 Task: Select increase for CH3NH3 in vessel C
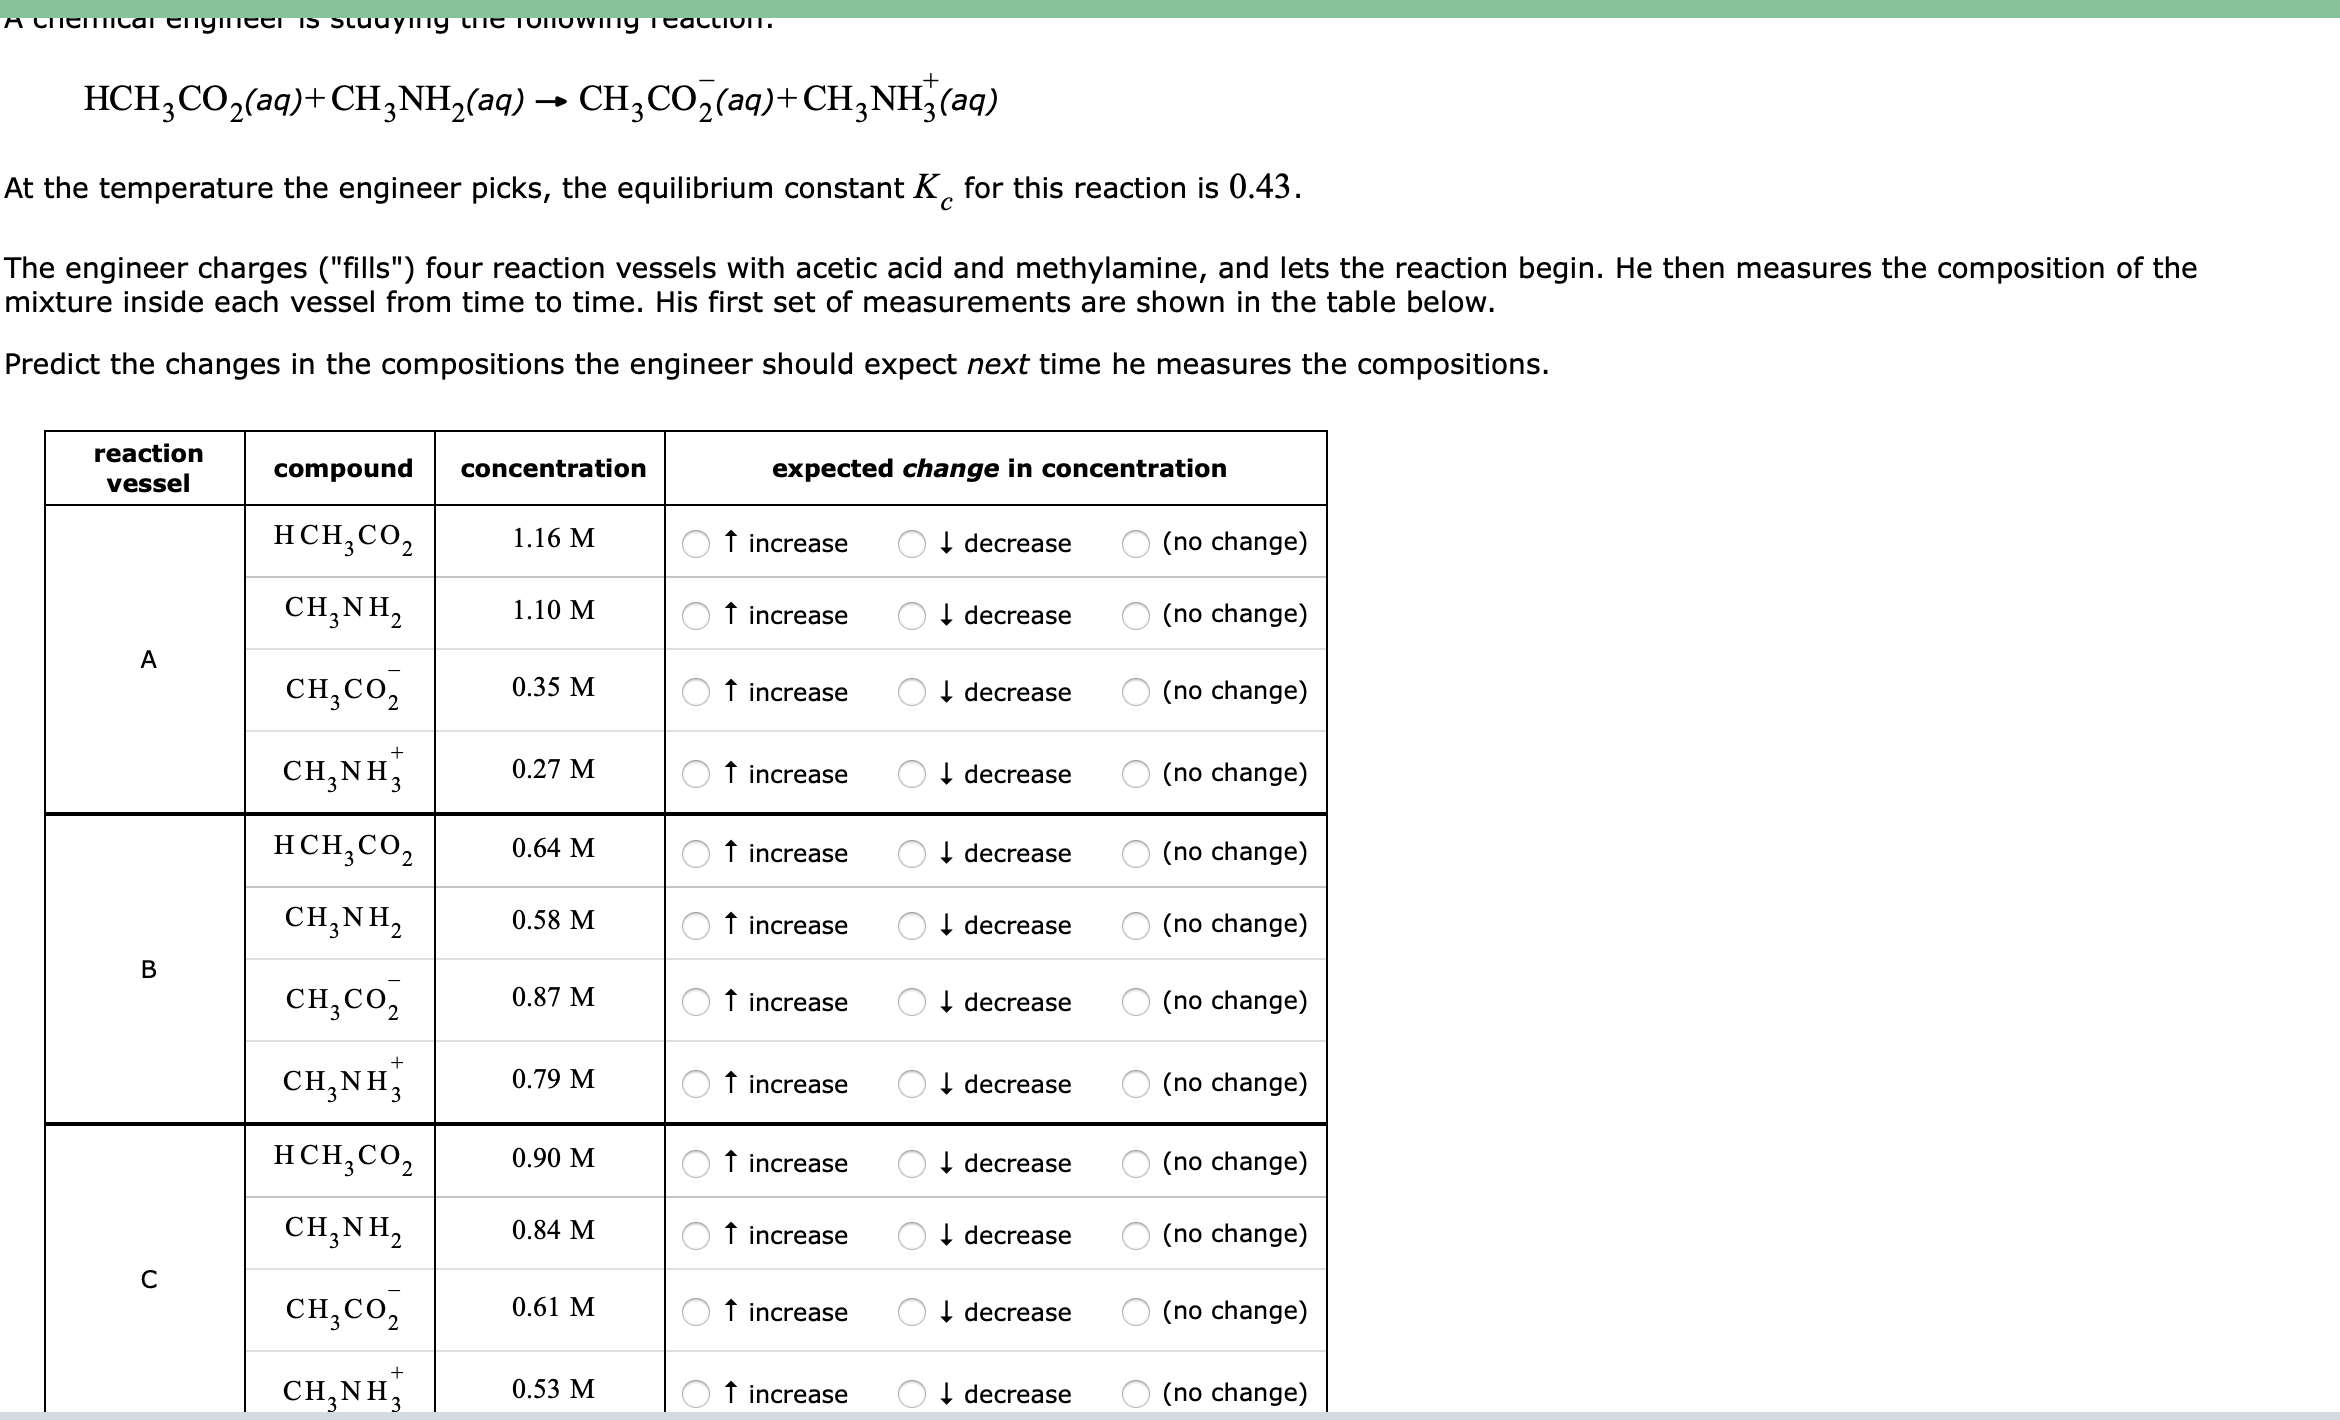pyautogui.click(x=695, y=1393)
